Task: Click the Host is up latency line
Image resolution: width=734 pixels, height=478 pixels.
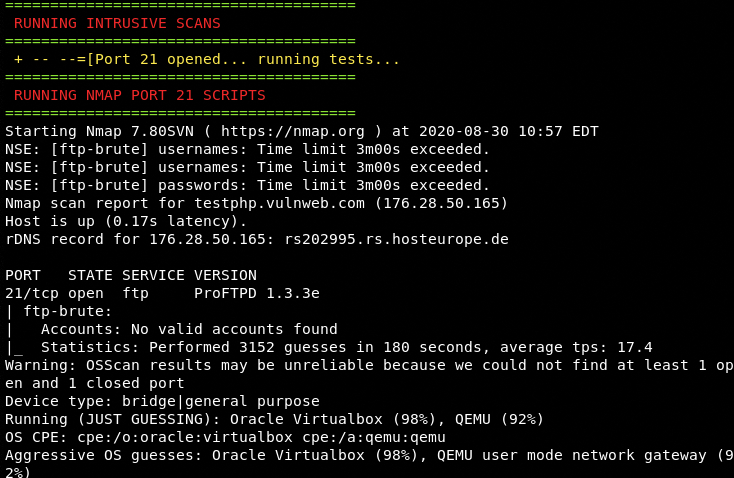Action: (117, 221)
